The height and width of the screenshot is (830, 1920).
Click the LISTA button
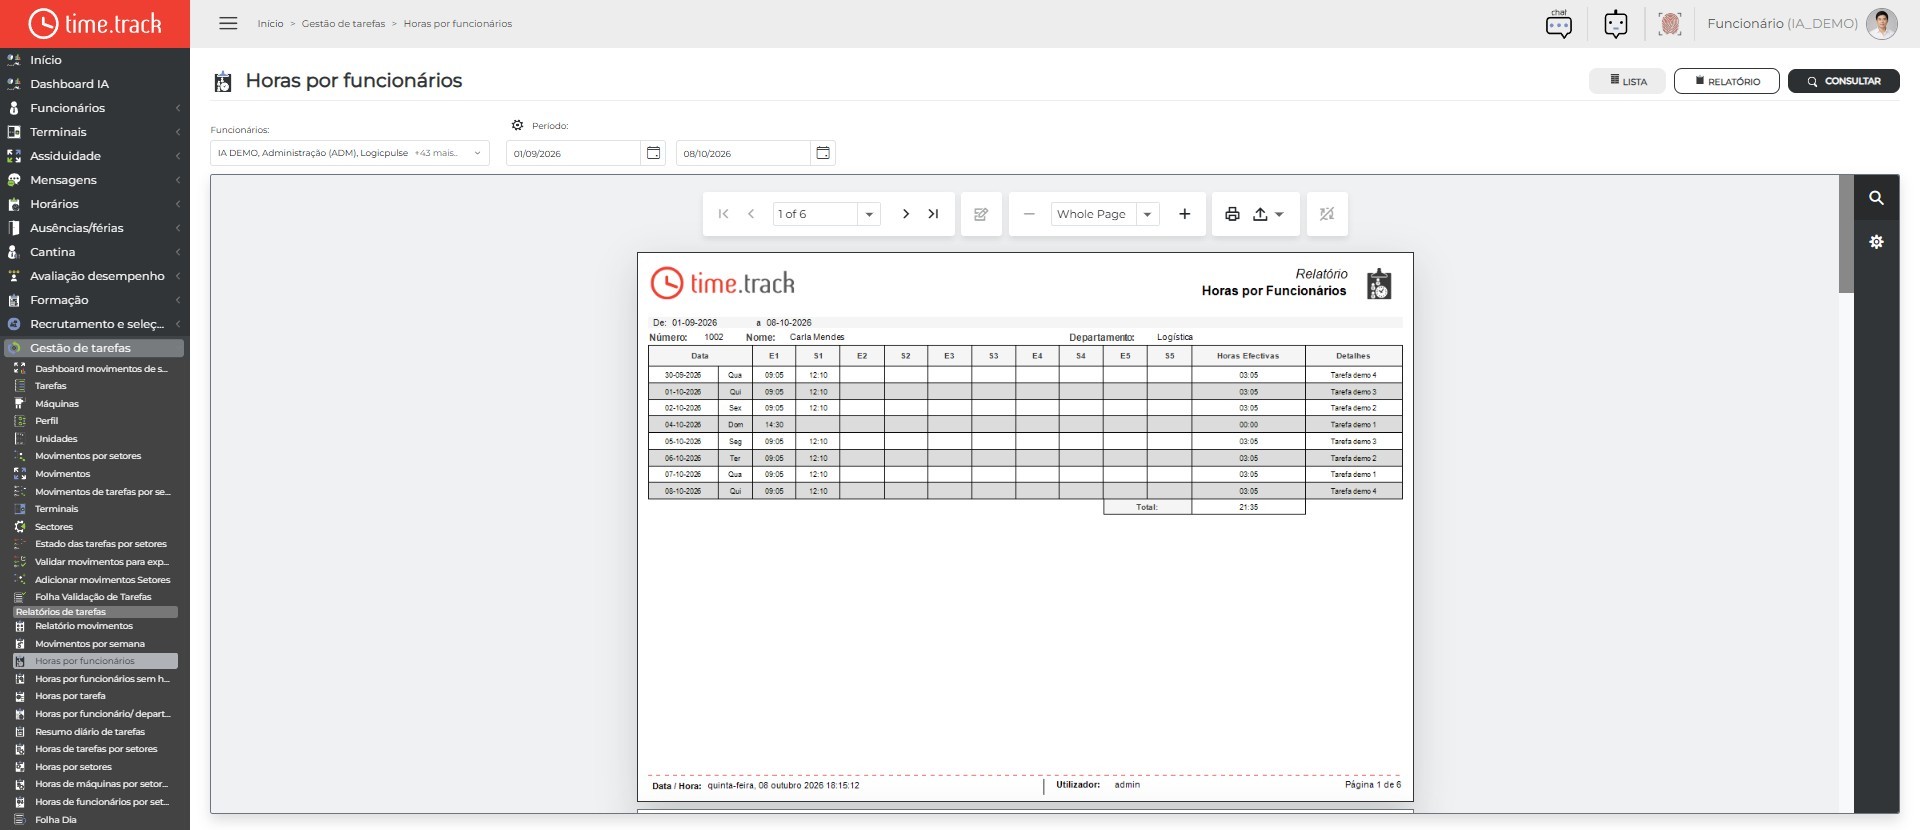[x=1628, y=81]
